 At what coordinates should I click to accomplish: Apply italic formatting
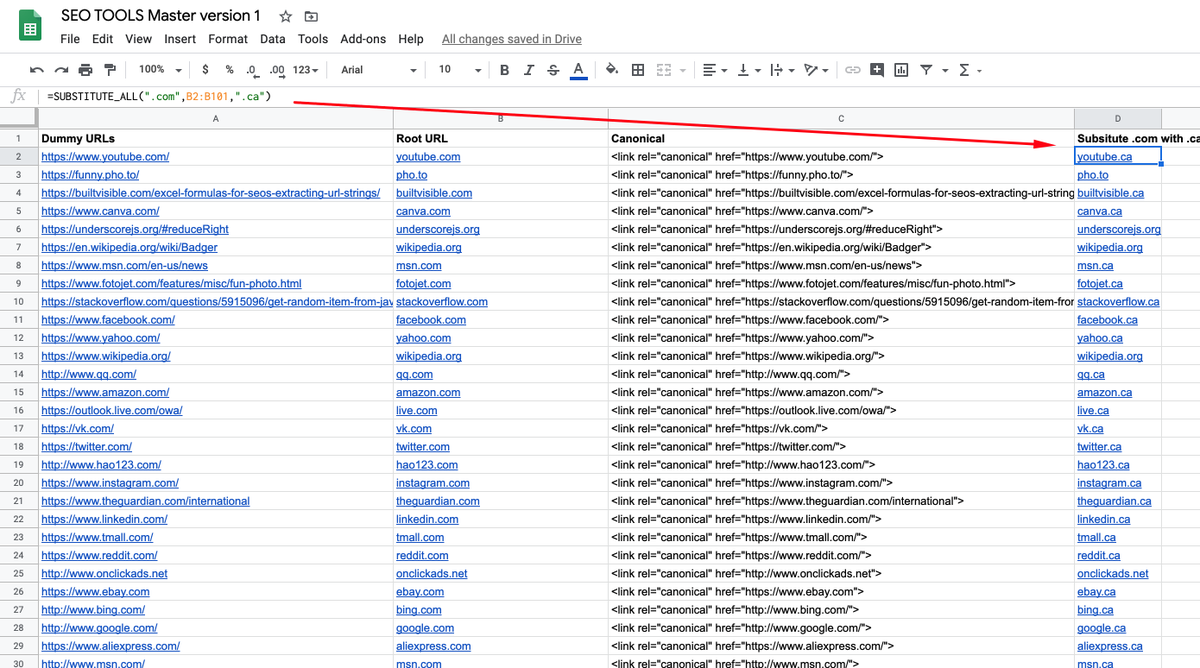pos(529,70)
